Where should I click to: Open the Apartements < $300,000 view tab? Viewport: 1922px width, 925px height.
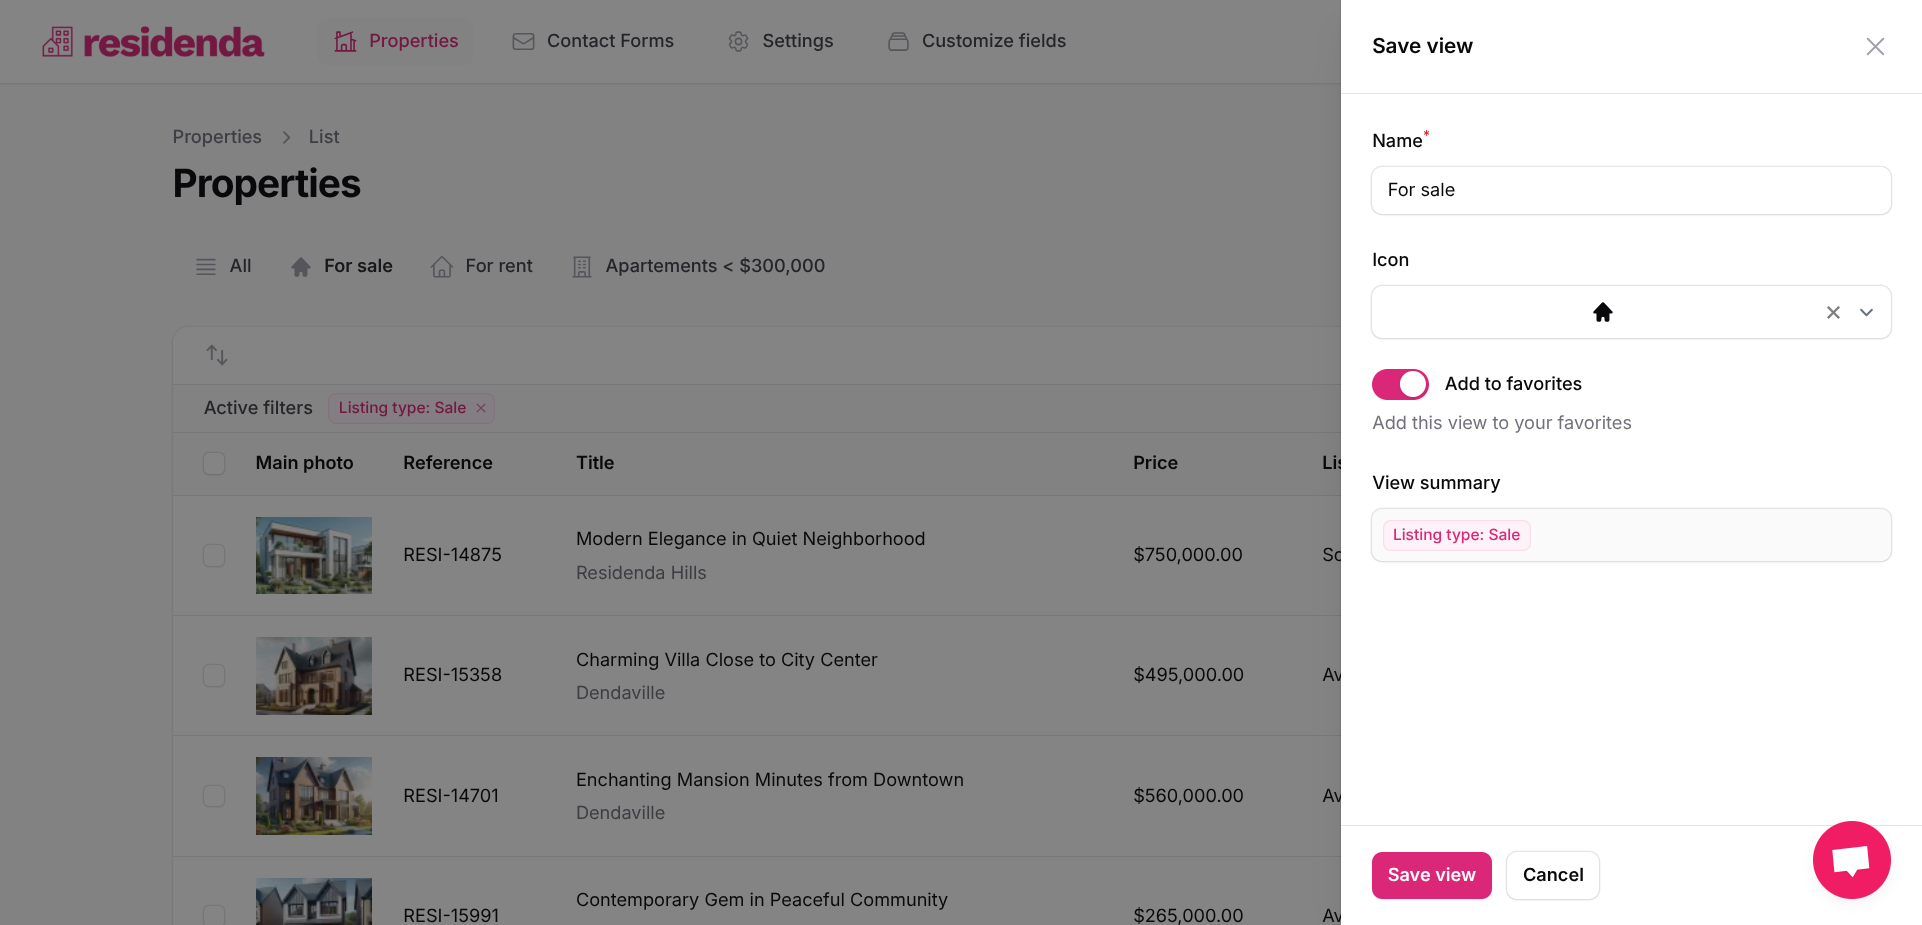(699, 266)
